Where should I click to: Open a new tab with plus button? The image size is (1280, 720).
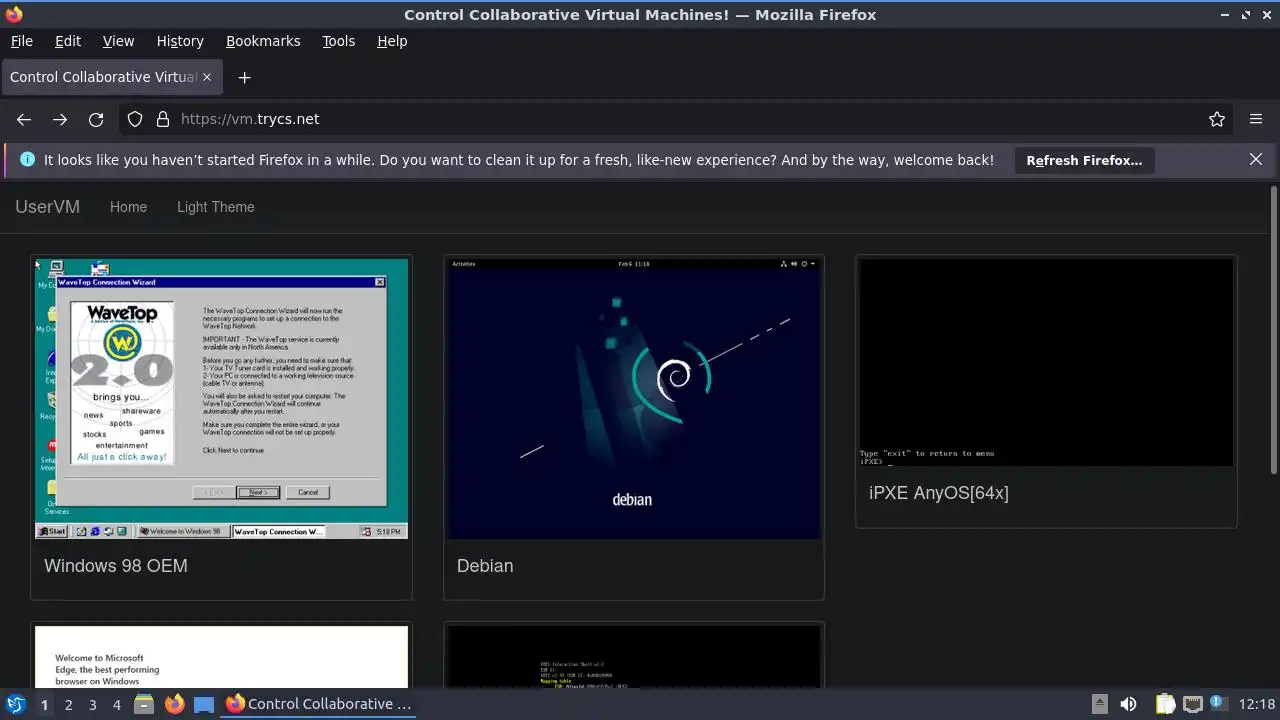[244, 77]
